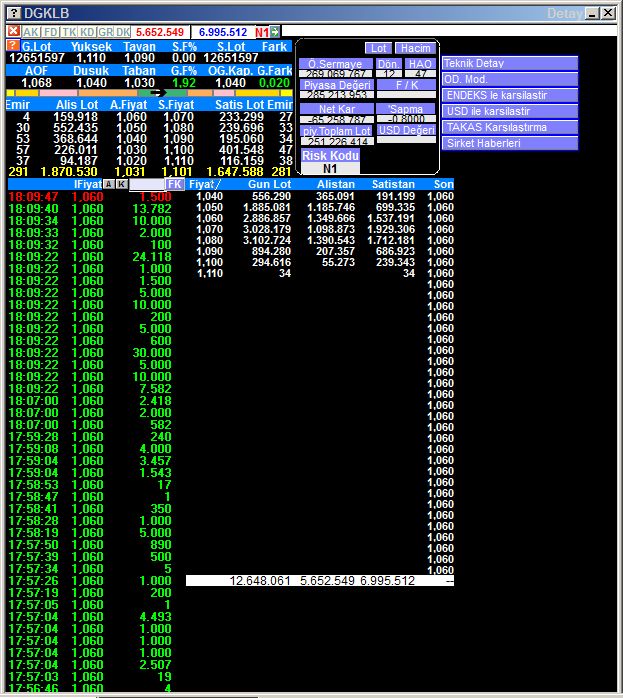
Task: Open TAKAS Karşılaştırma
Action: (510, 127)
